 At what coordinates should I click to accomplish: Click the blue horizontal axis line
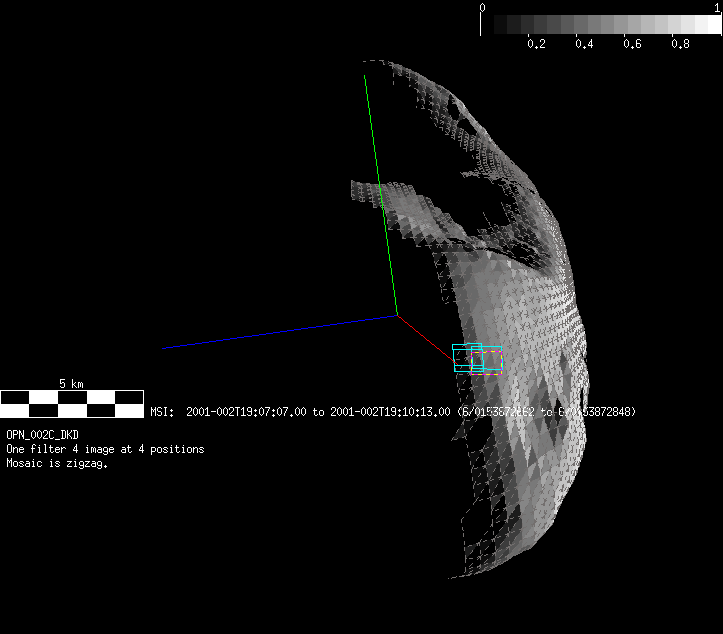pyautogui.click(x=280, y=332)
